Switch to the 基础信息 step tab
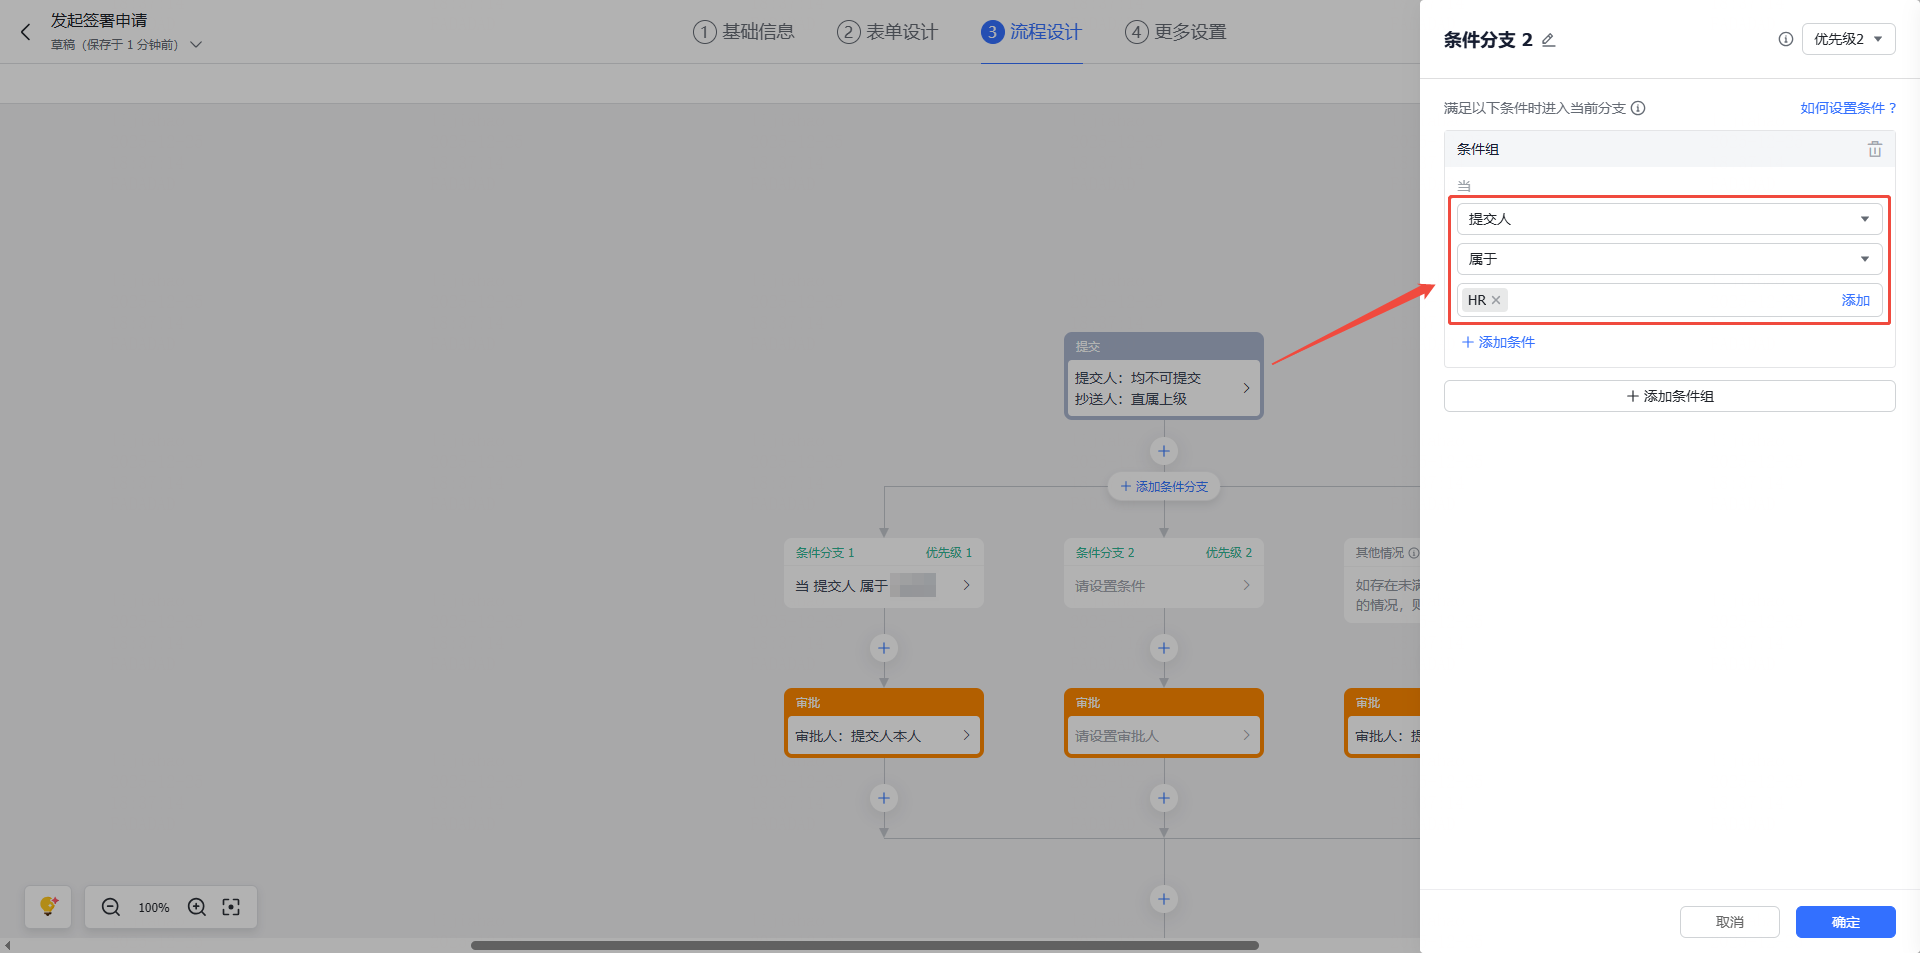 tap(744, 32)
